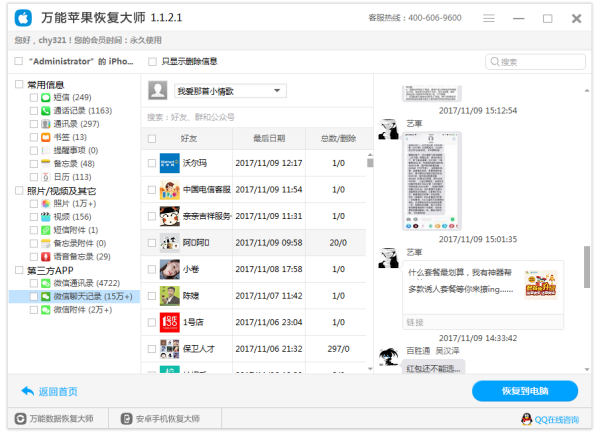Click the 通话记录 phone icon
Viewport: 600px width, 432px height.
(x=46, y=111)
